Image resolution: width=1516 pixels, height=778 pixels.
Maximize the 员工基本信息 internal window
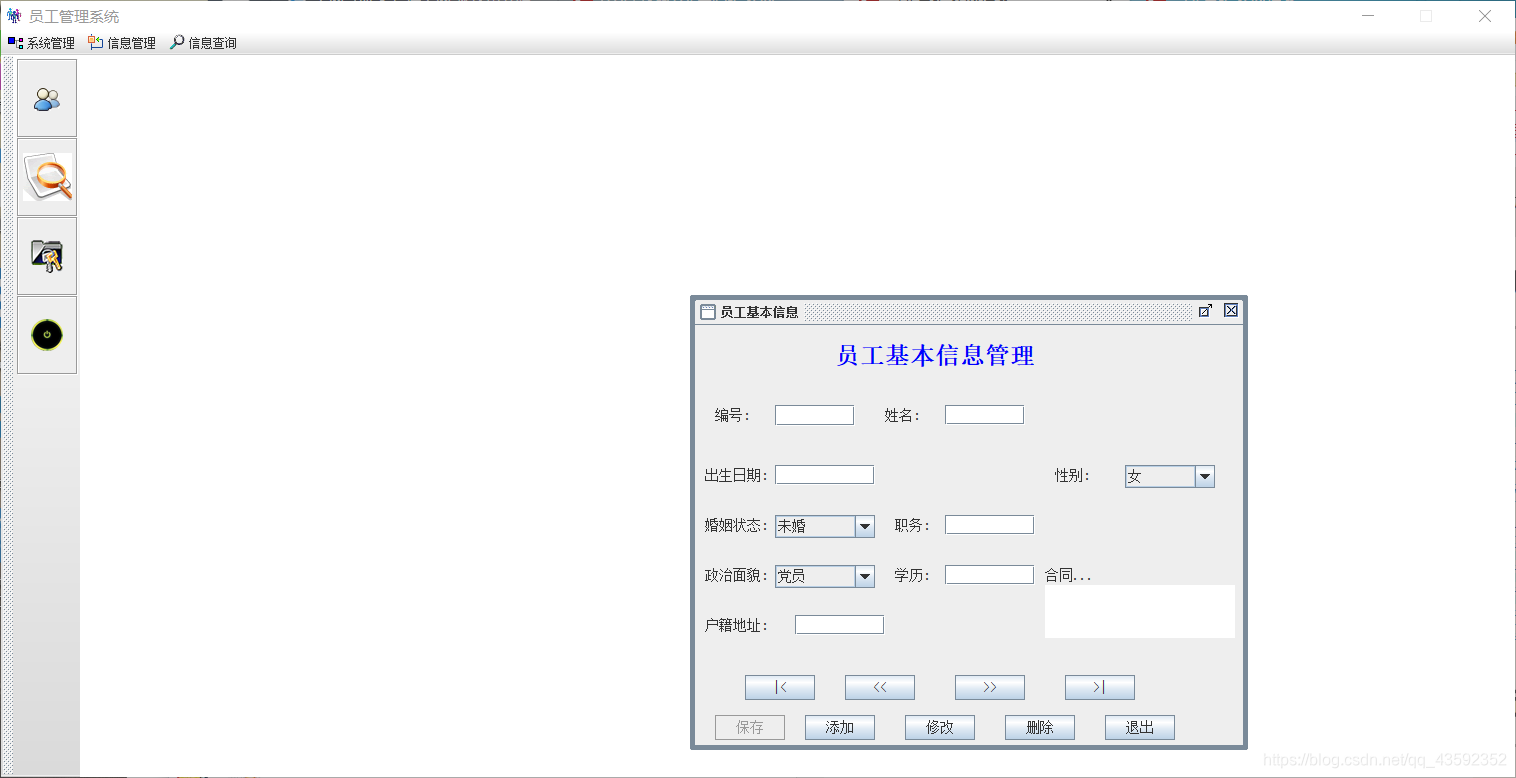click(x=1205, y=311)
